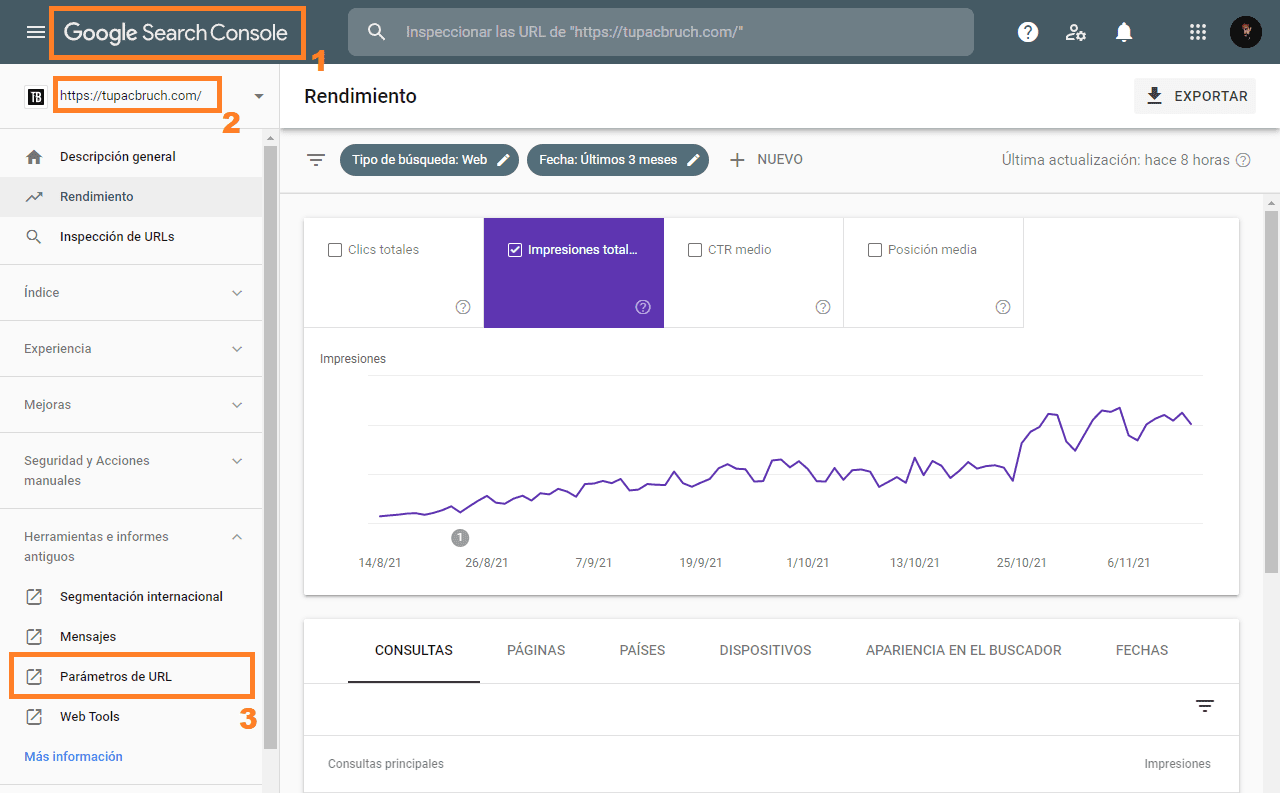Click the help question mark icon in header
Viewport: 1280px width, 793px height.
(1027, 32)
